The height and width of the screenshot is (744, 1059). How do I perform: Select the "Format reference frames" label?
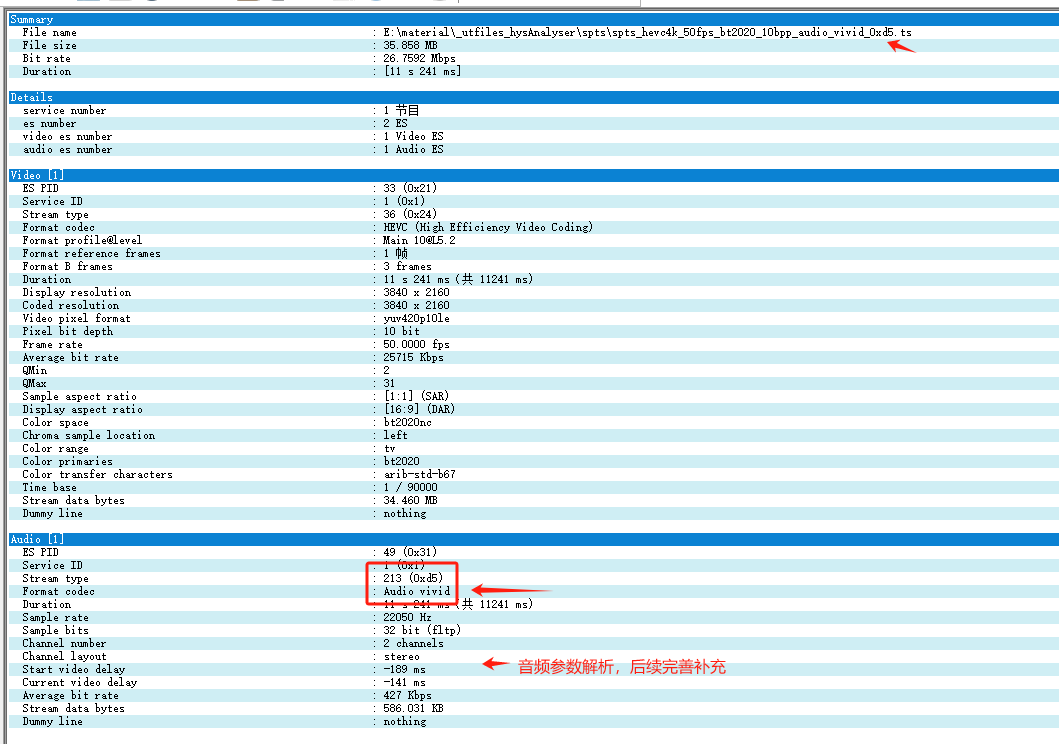click(x=92, y=254)
